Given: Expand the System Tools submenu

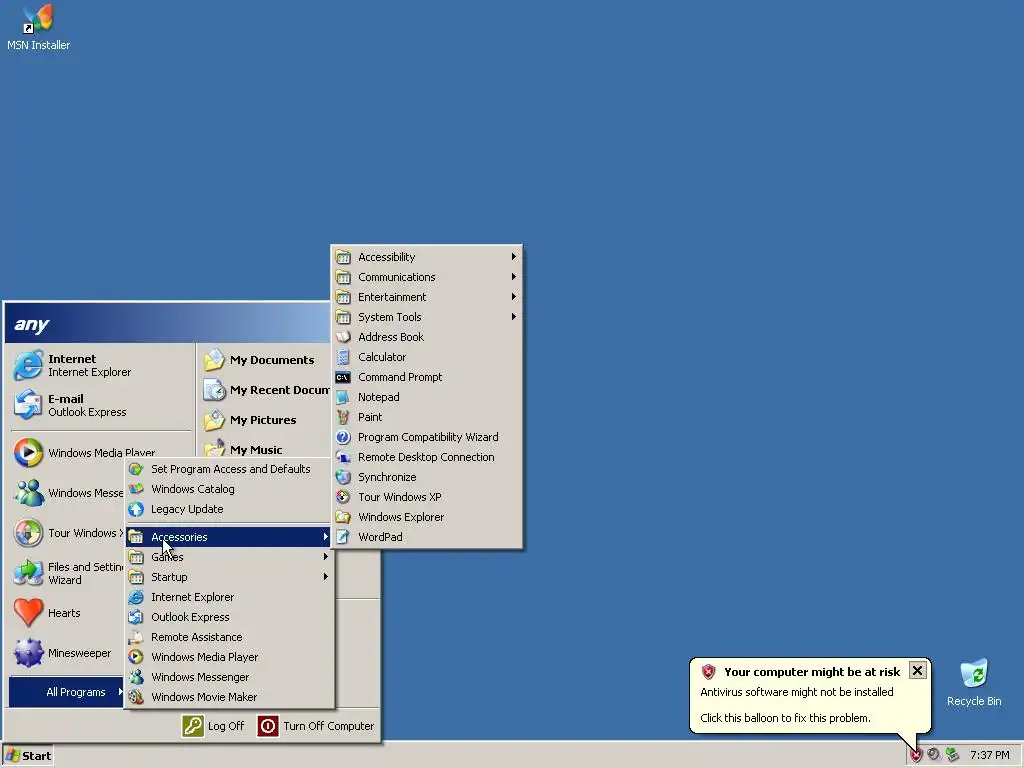Looking at the screenshot, I should pyautogui.click(x=426, y=317).
